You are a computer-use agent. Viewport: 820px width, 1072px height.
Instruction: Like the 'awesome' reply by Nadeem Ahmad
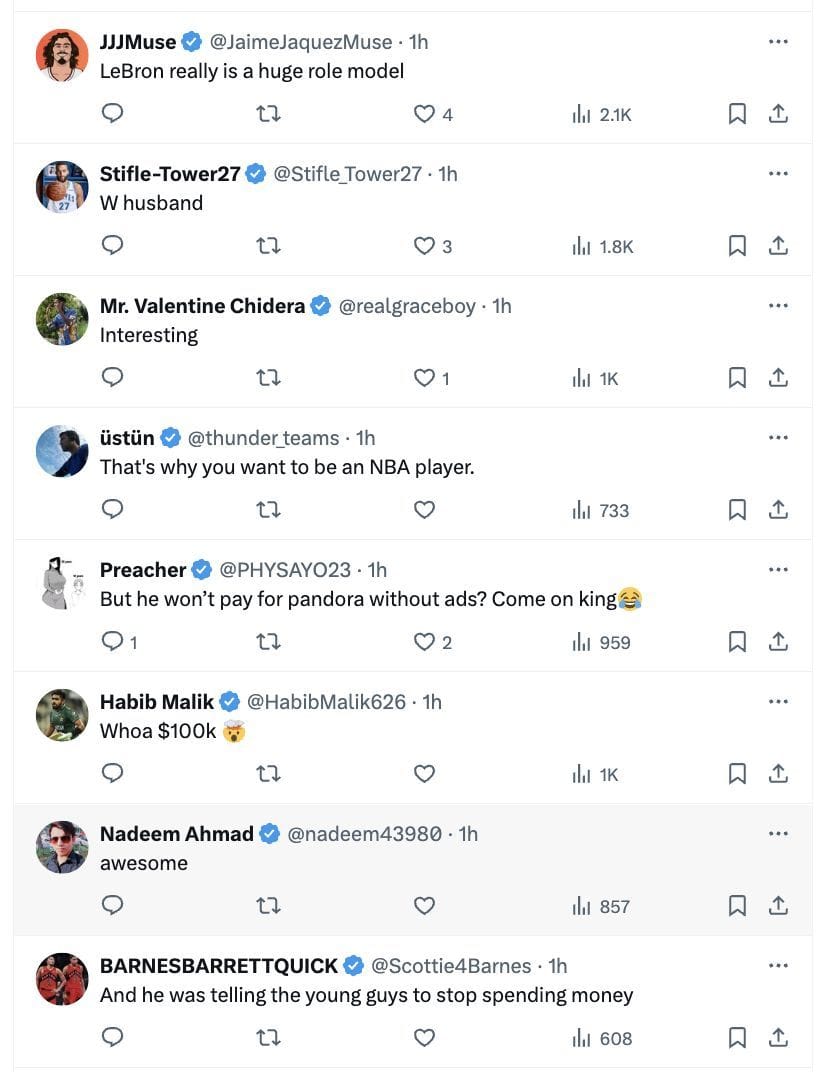(x=424, y=906)
